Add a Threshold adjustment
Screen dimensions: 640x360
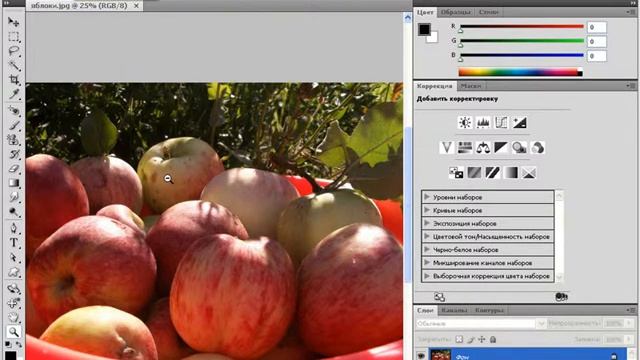click(492, 173)
